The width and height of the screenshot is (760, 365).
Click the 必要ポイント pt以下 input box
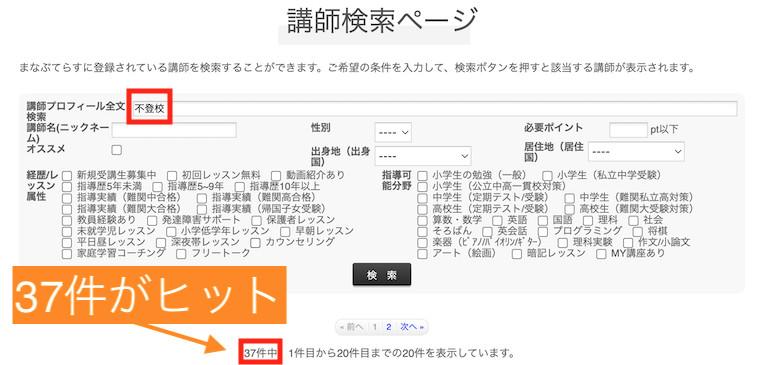(x=629, y=129)
